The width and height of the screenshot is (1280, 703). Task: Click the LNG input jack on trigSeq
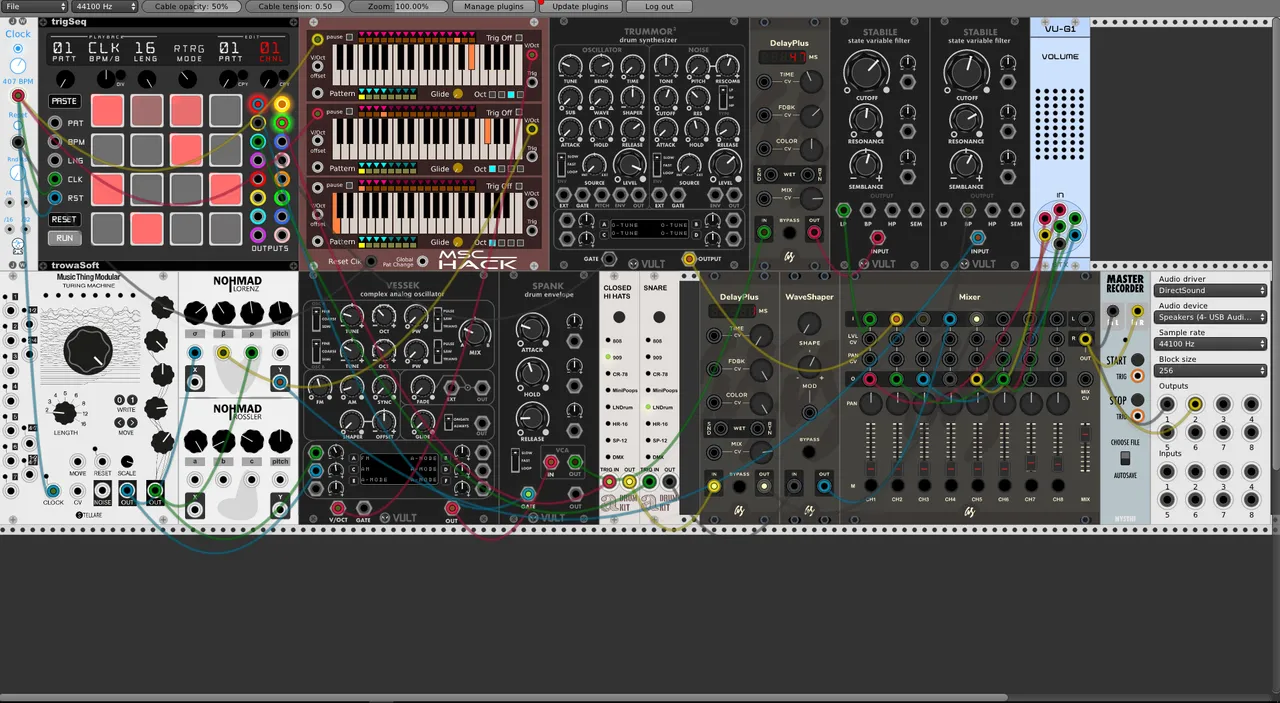pos(56,160)
